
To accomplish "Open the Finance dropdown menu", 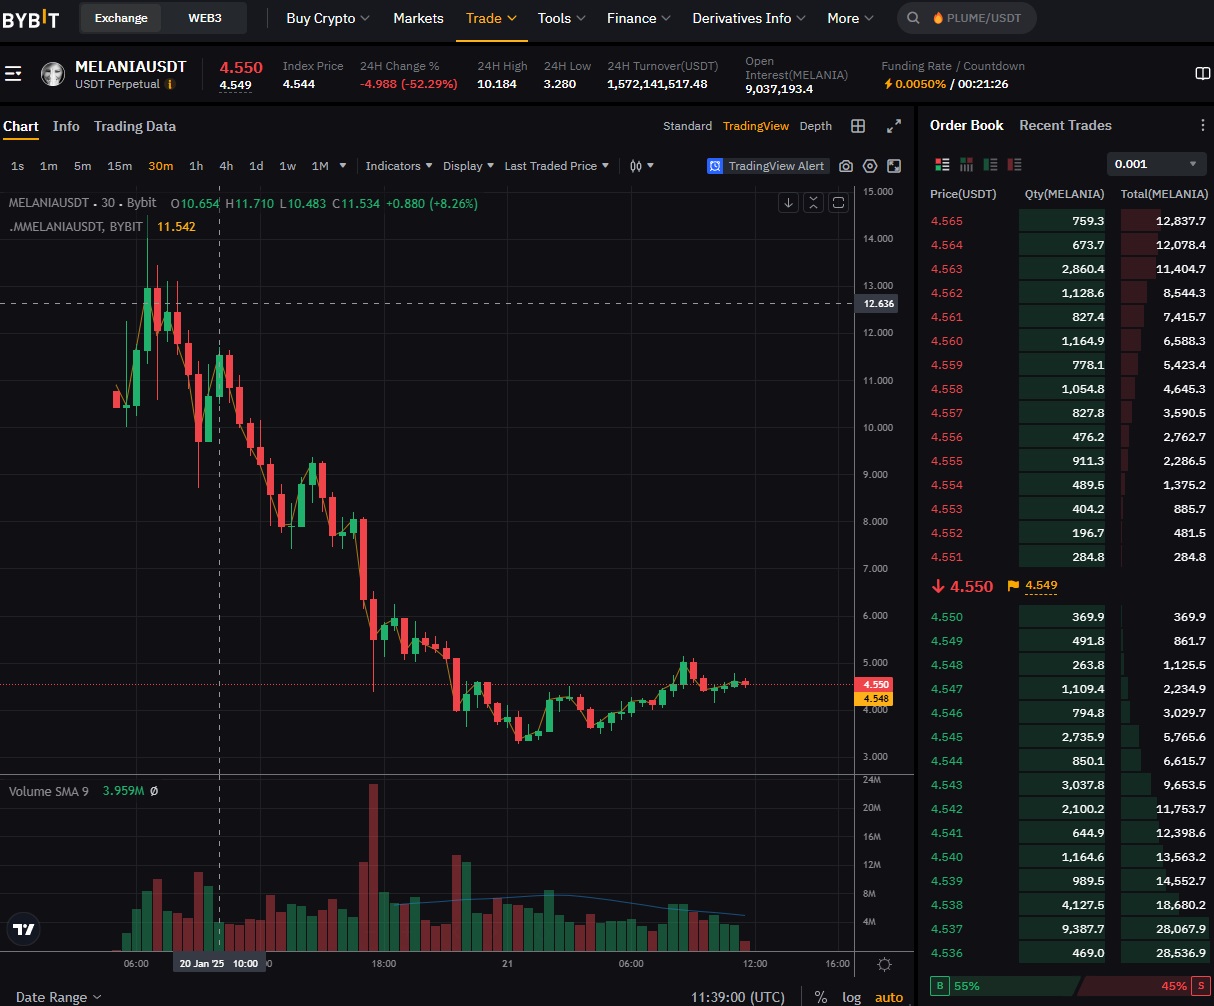I will [x=639, y=18].
